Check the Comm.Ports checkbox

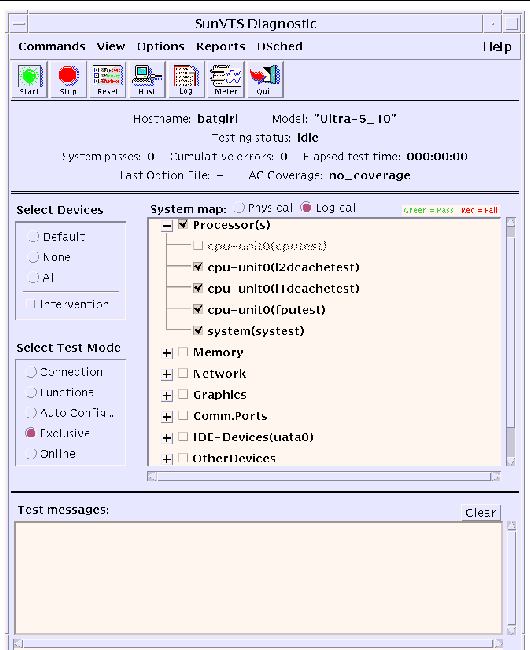click(x=183, y=415)
